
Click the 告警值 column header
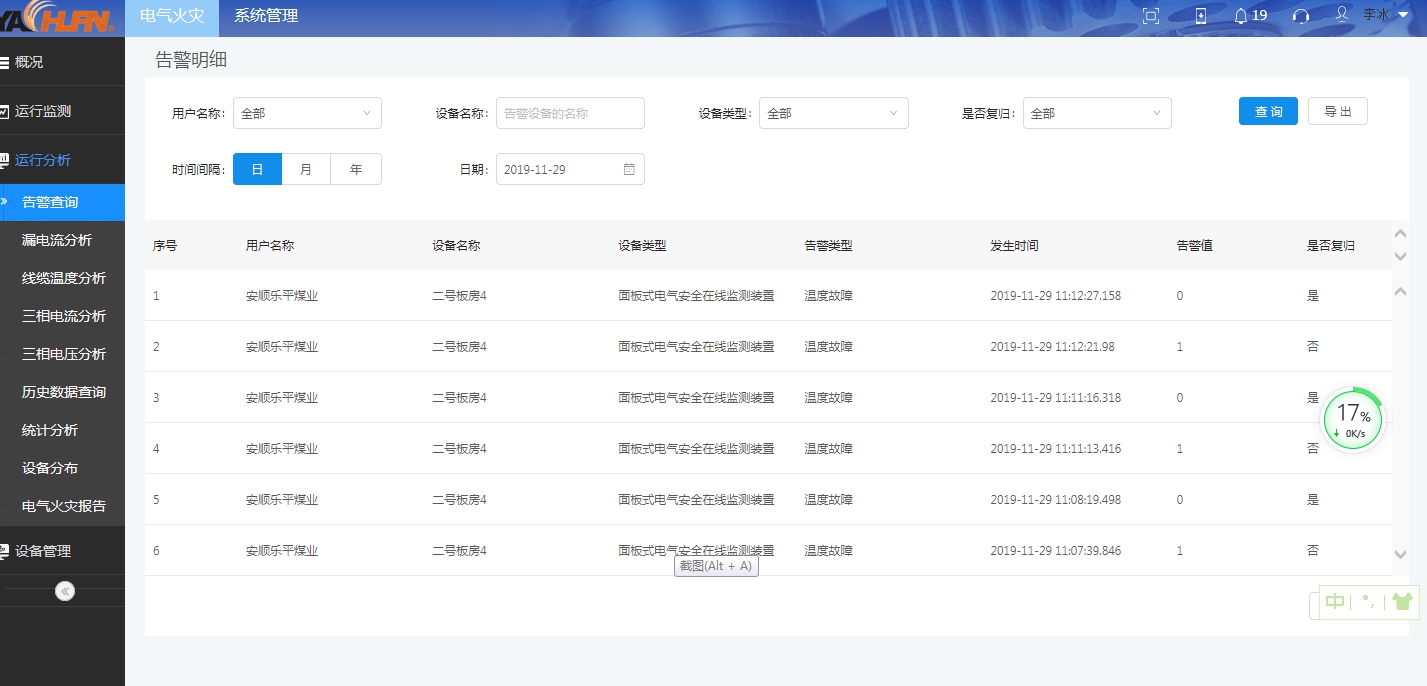1195,245
